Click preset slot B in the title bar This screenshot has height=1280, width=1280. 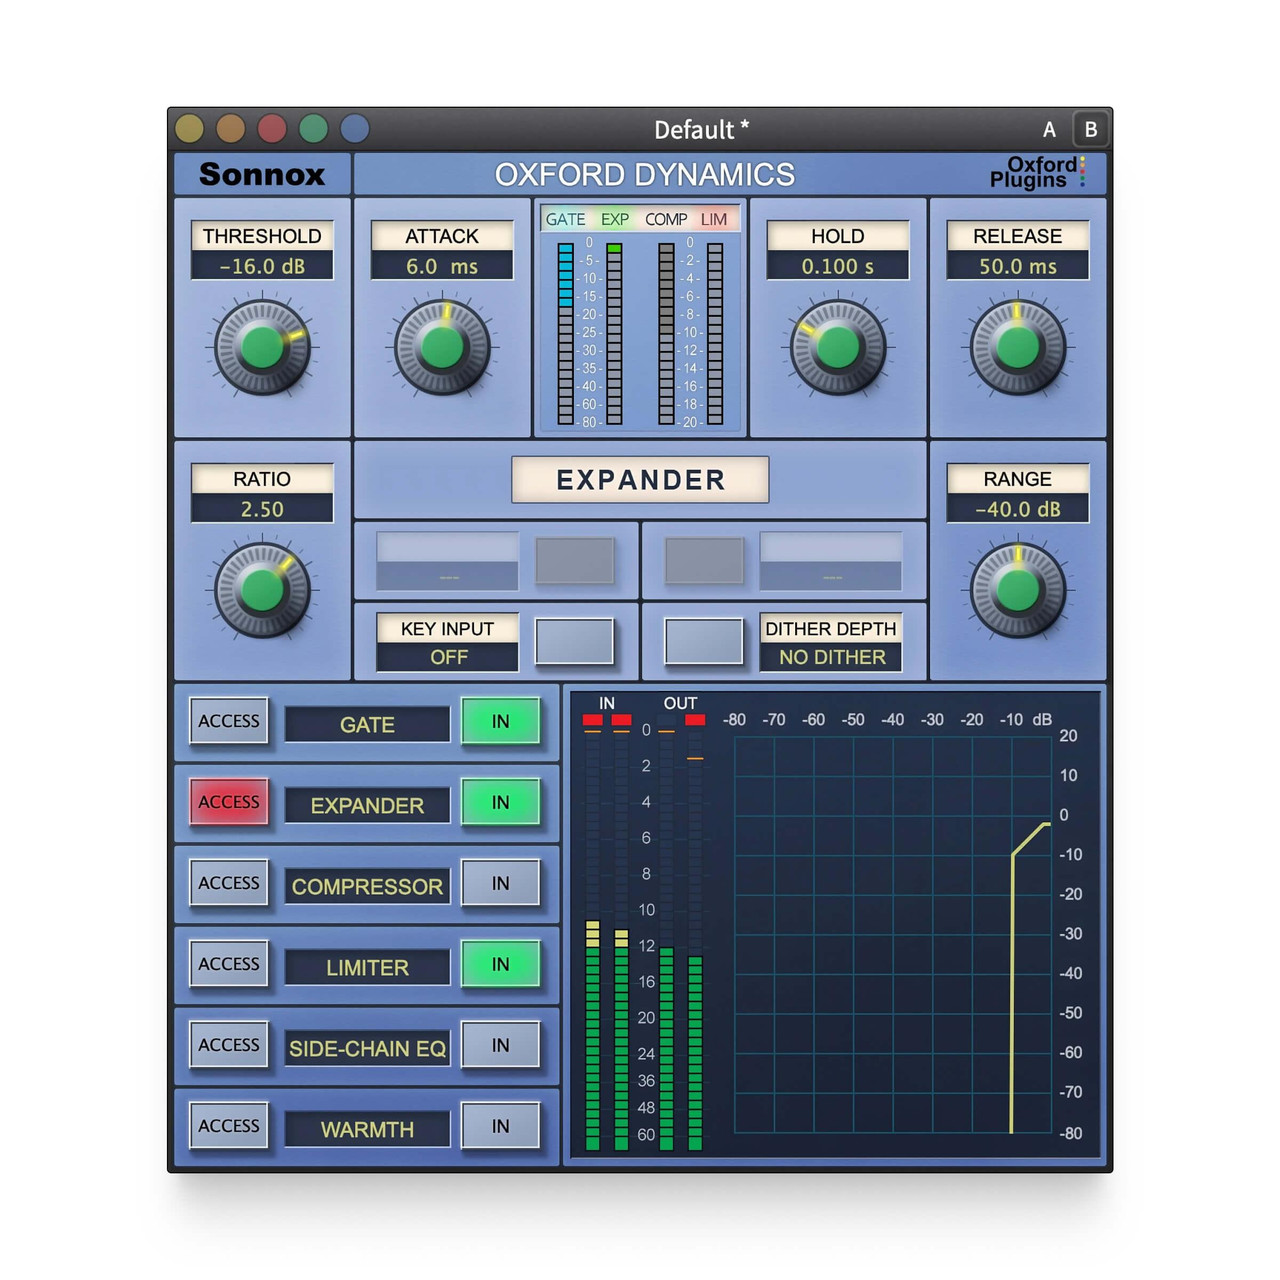[x=1090, y=129]
